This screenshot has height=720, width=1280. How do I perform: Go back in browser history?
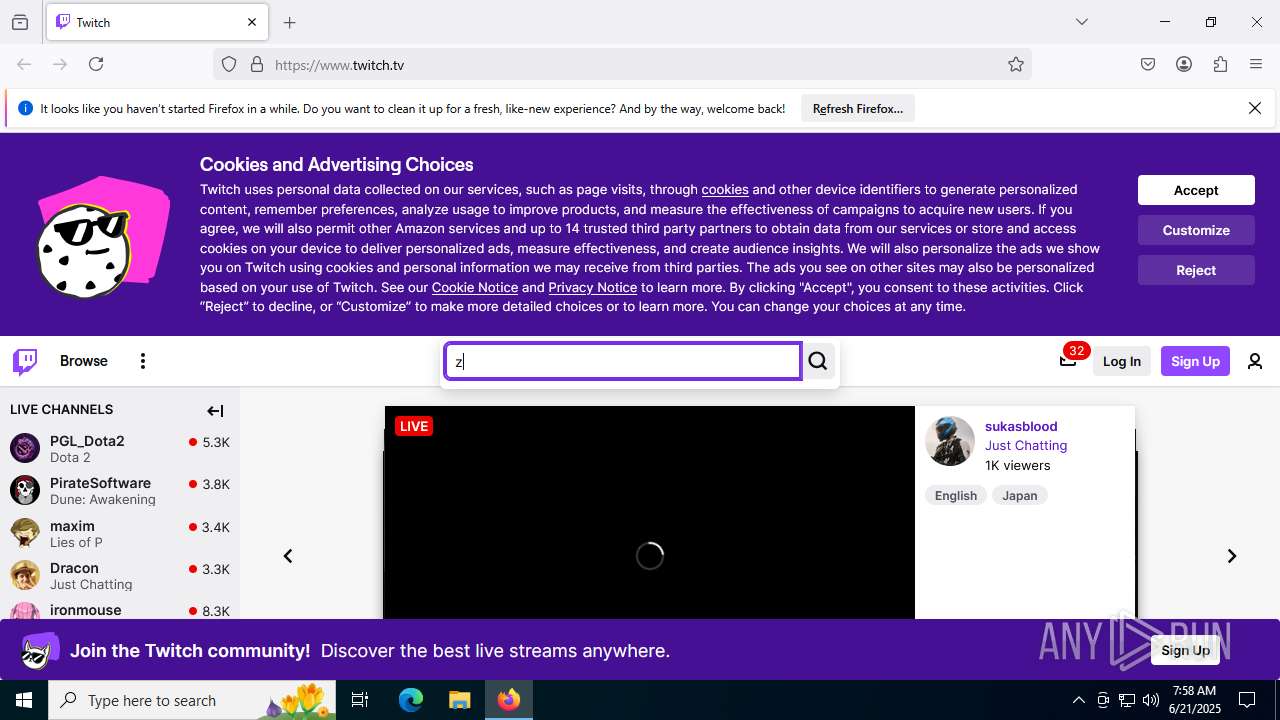click(x=24, y=64)
